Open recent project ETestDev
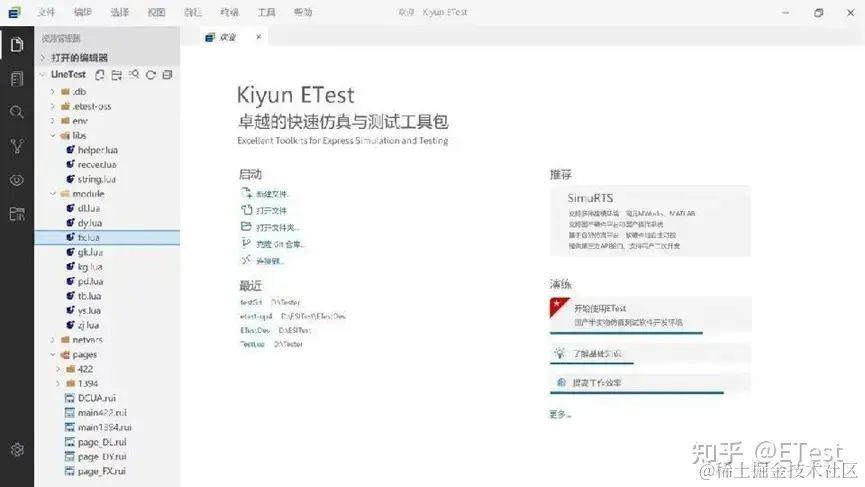This screenshot has height=487, width=865. pos(255,330)
